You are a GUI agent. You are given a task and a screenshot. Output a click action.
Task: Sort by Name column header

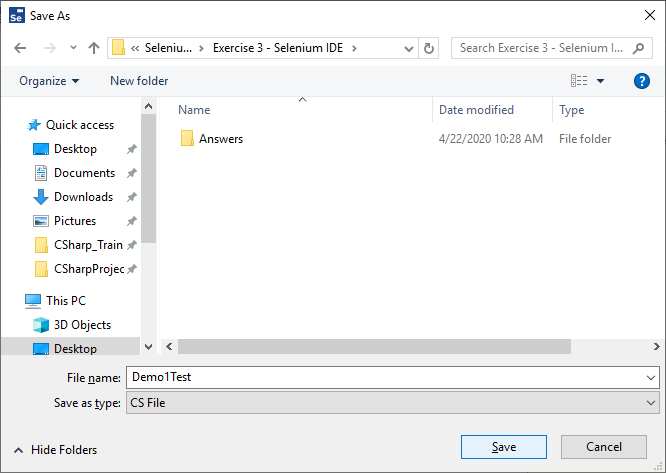[x=194, y=110]
